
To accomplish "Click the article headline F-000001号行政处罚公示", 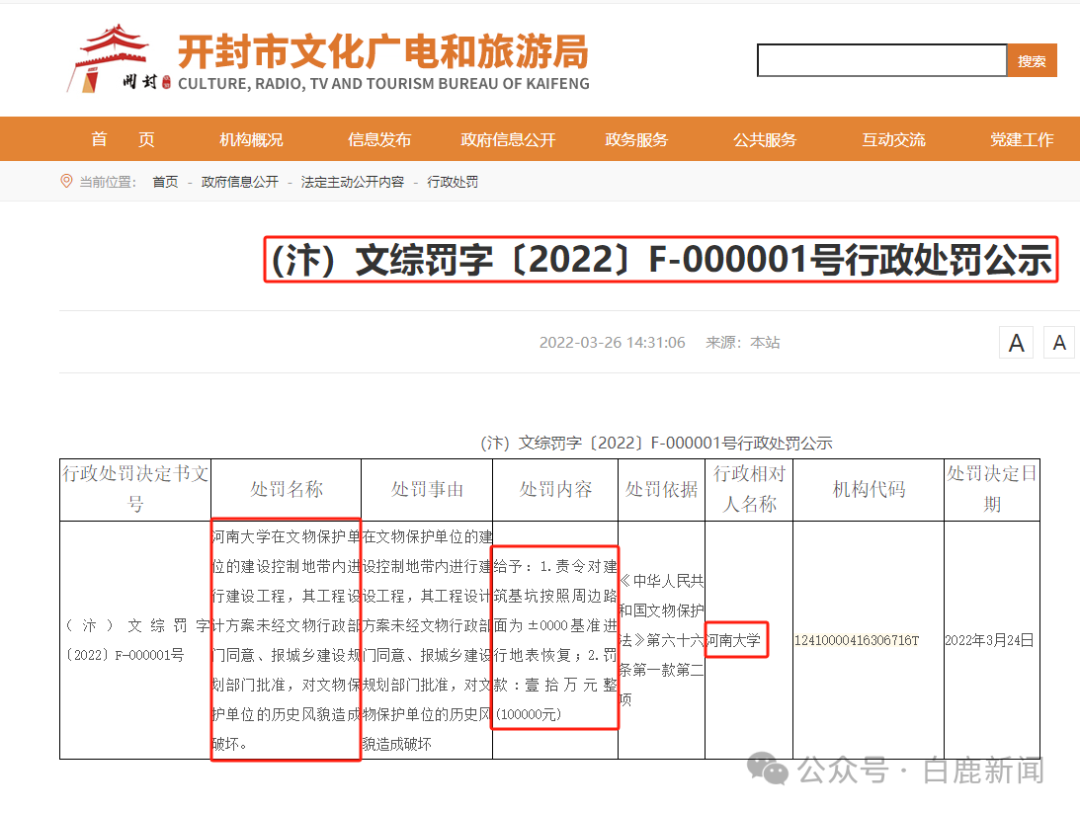I will (661, 260).
